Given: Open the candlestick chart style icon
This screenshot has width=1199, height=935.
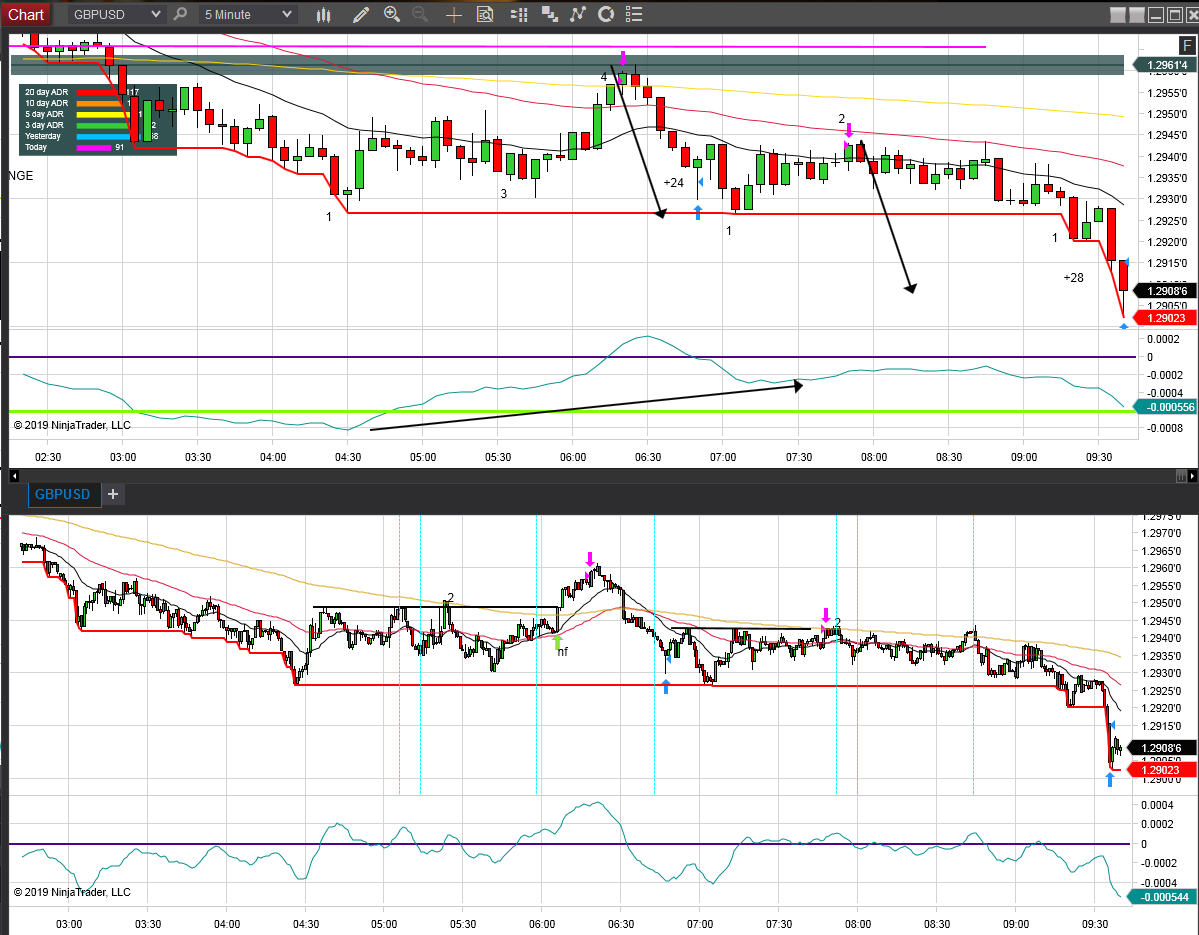Looking at the screenshot, I should (323, 14).
